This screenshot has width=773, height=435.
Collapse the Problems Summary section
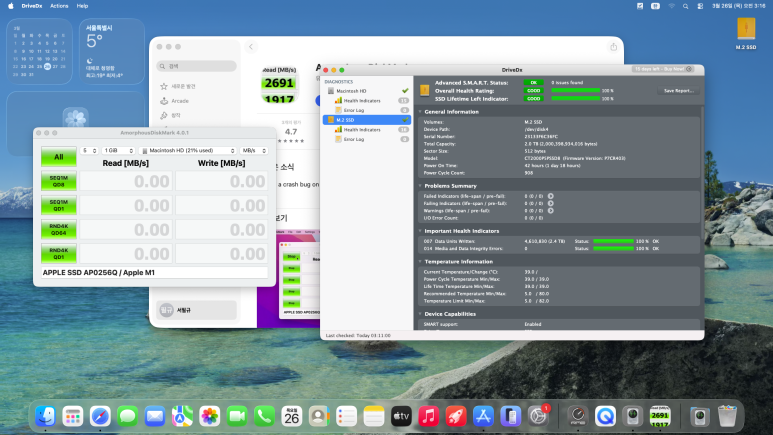(x=420, y=186)
